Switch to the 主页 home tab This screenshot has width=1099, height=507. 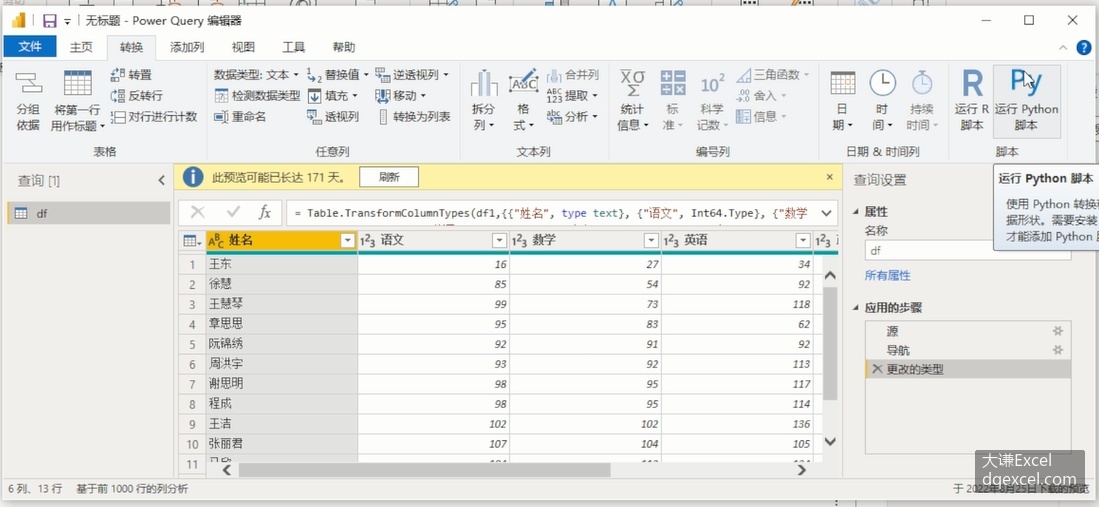coord(81,47)
